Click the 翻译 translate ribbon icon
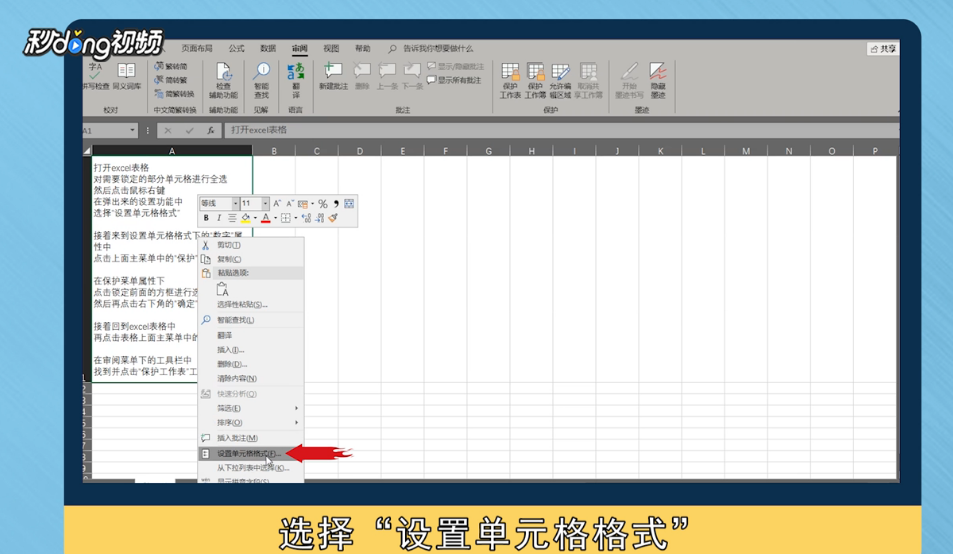Image resolution: width=953 pixels, height=554 pixels. [295, 81]
